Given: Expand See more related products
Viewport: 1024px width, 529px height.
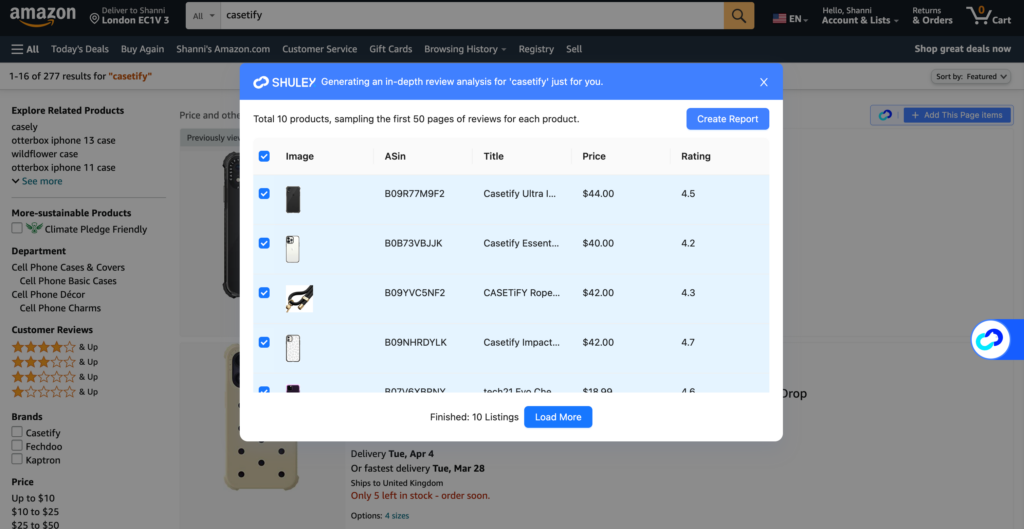Looking at the screenshot, I should point(37,181).
